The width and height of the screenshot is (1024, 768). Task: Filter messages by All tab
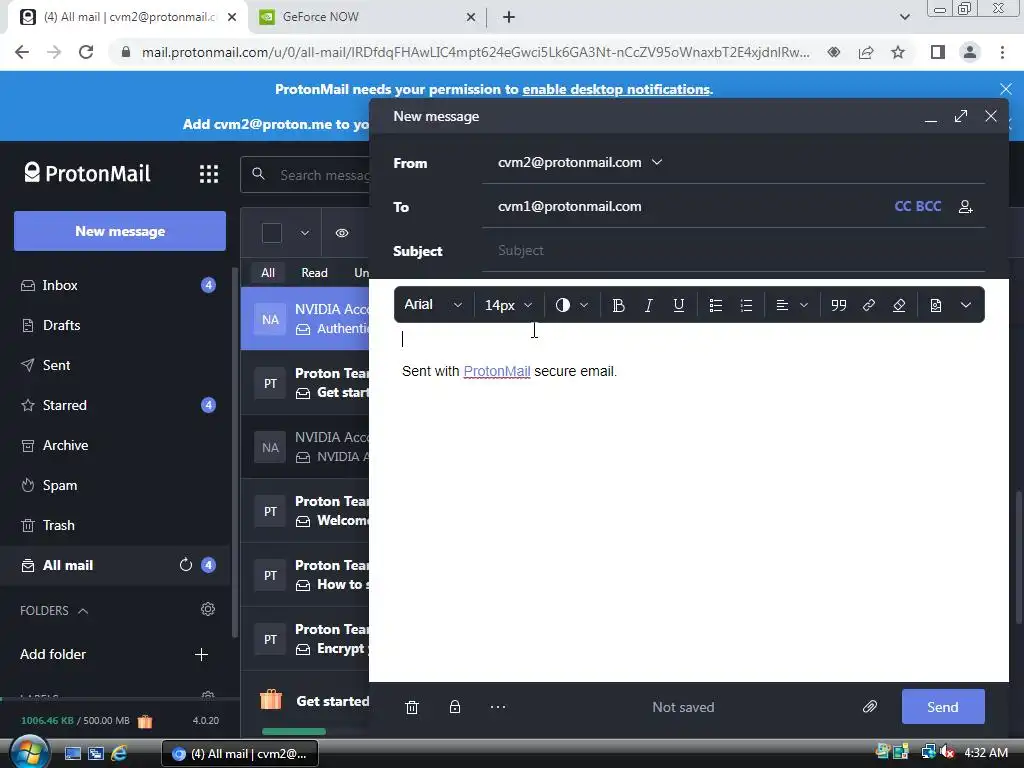click(x=268, y=273)
